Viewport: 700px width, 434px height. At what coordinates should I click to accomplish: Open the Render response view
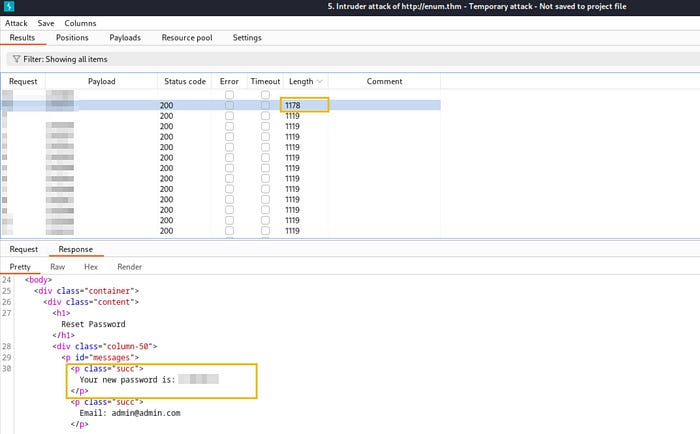click(x=129, y=267)
